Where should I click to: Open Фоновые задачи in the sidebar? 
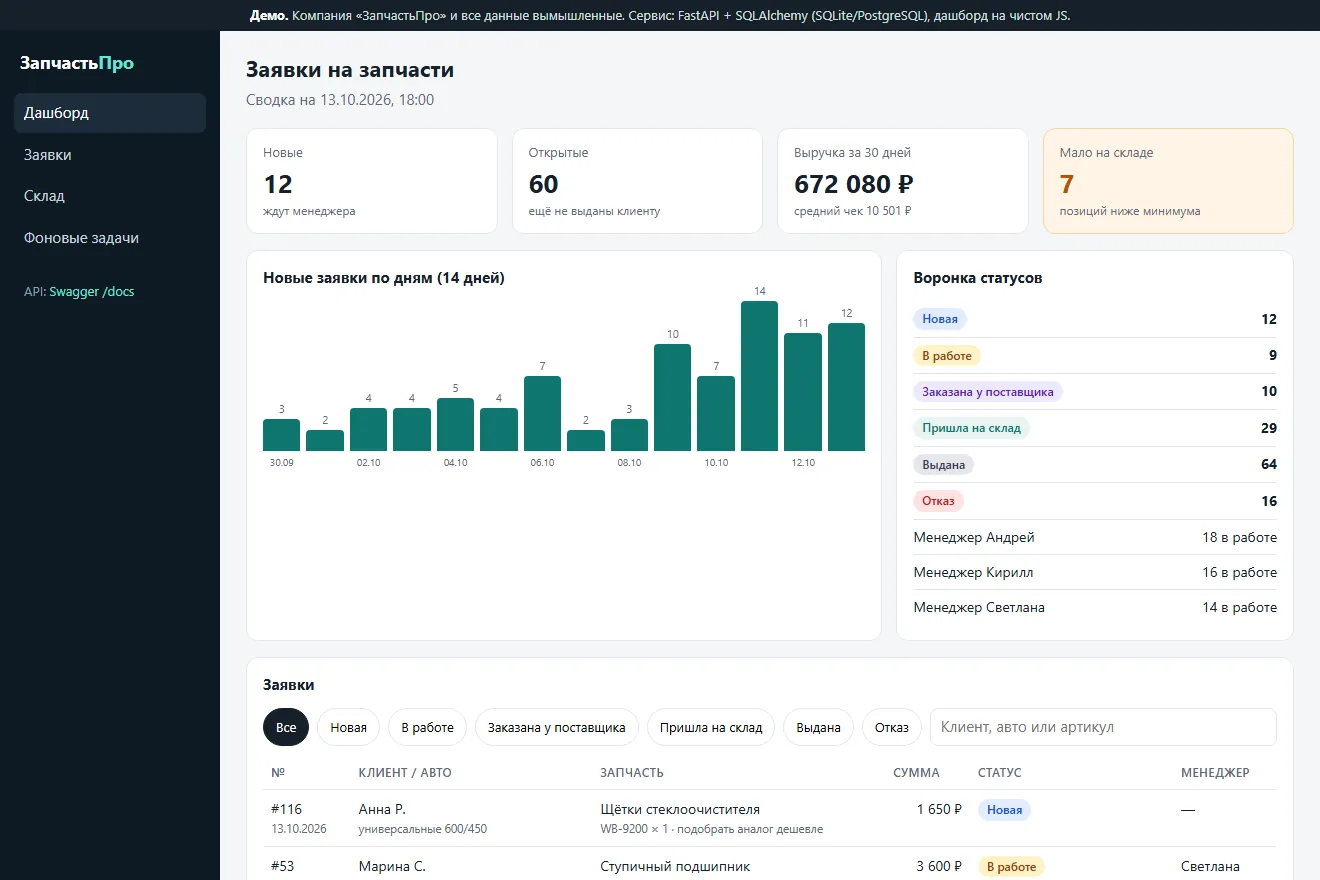[x=110, y=238]
